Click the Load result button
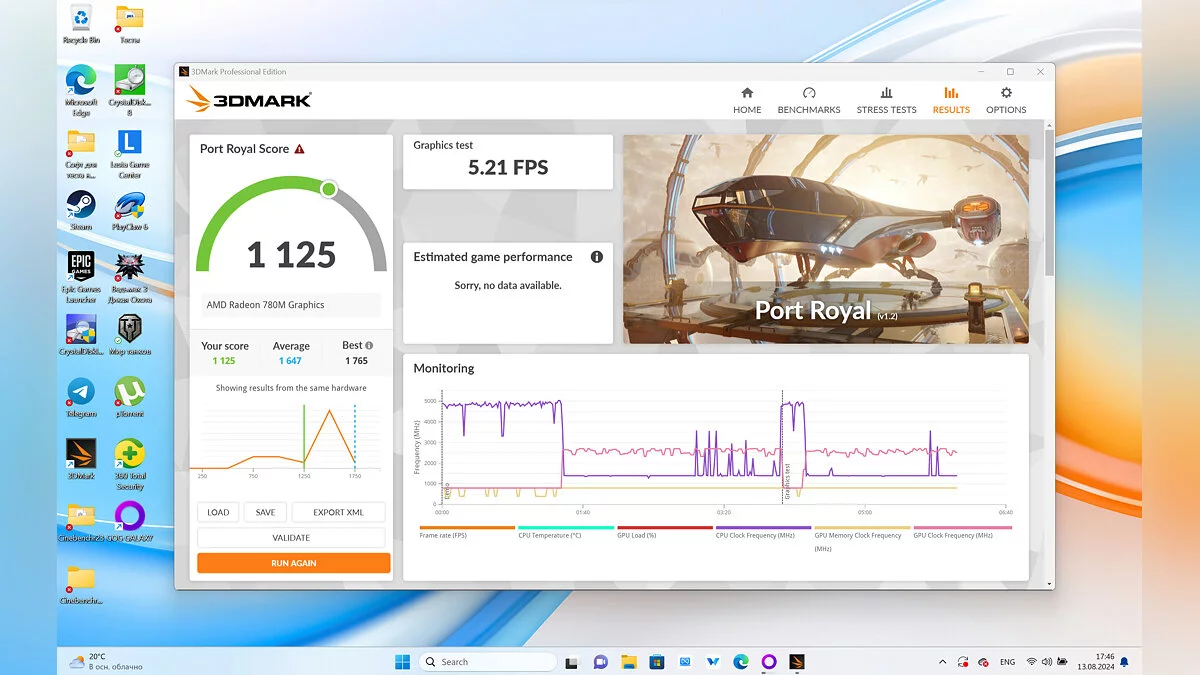Screen dimensions: 1200x675 218,512
